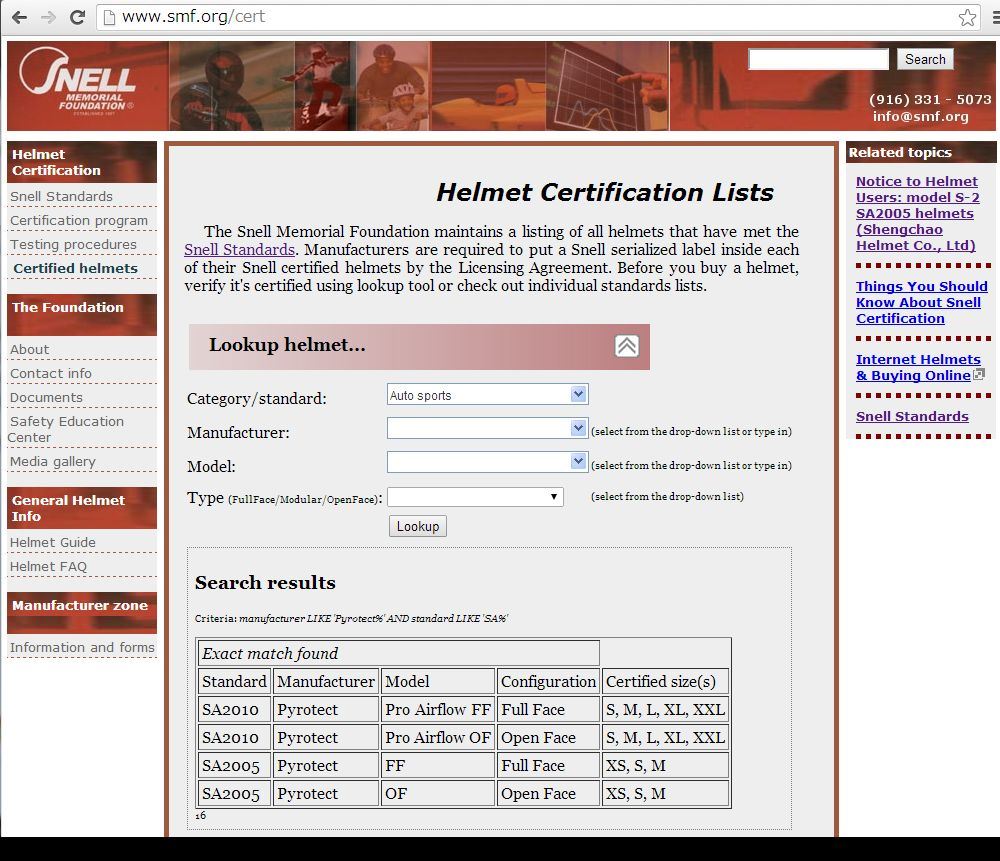Go forward with the browser arrow
Screen dimensions: 1000x861
tap(48, 17)
